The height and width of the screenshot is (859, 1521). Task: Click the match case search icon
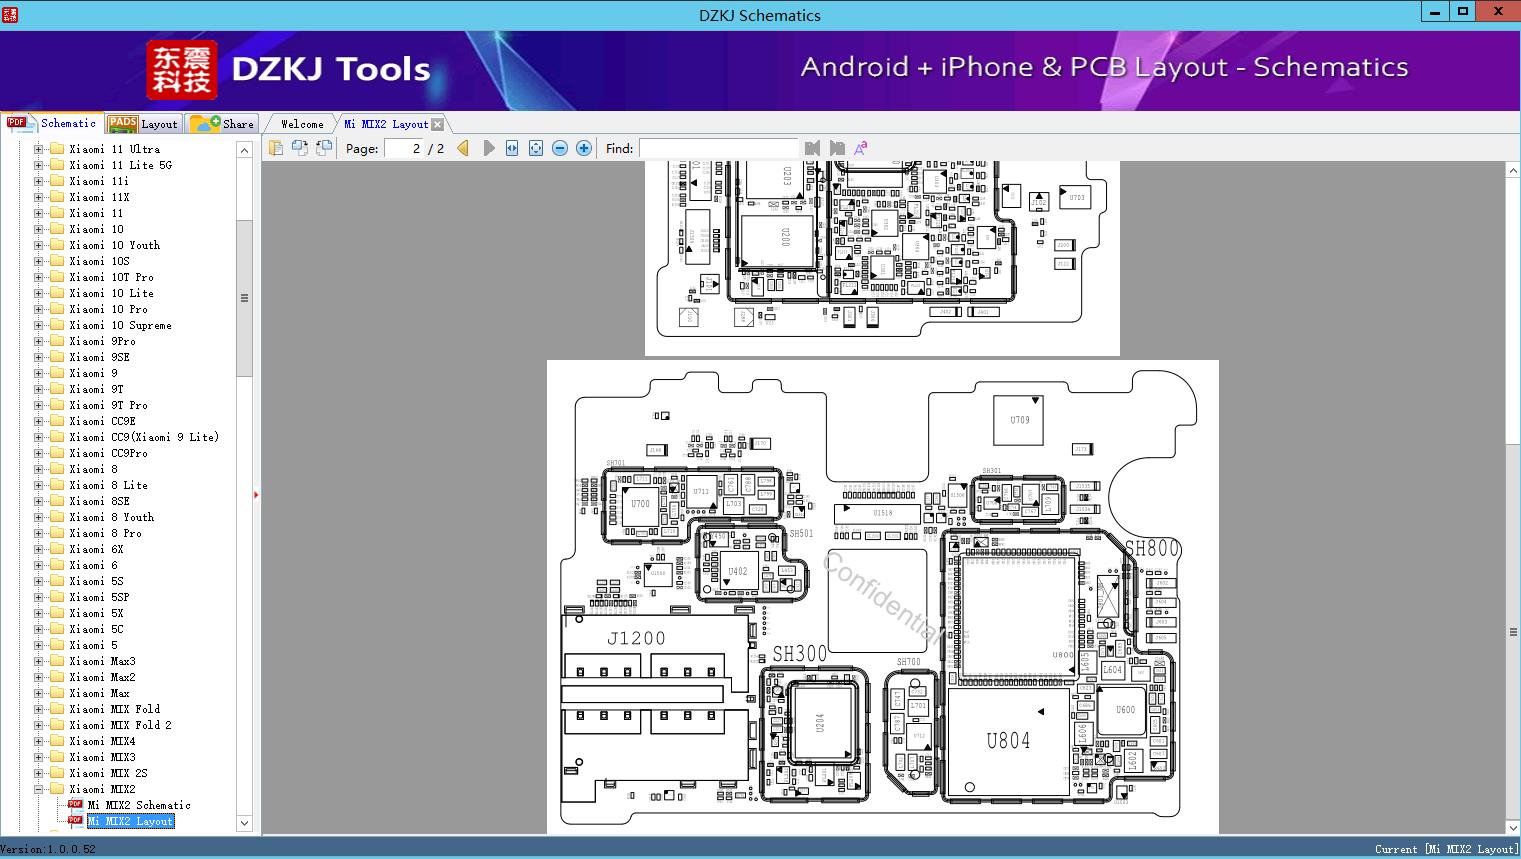click(860, 148)
